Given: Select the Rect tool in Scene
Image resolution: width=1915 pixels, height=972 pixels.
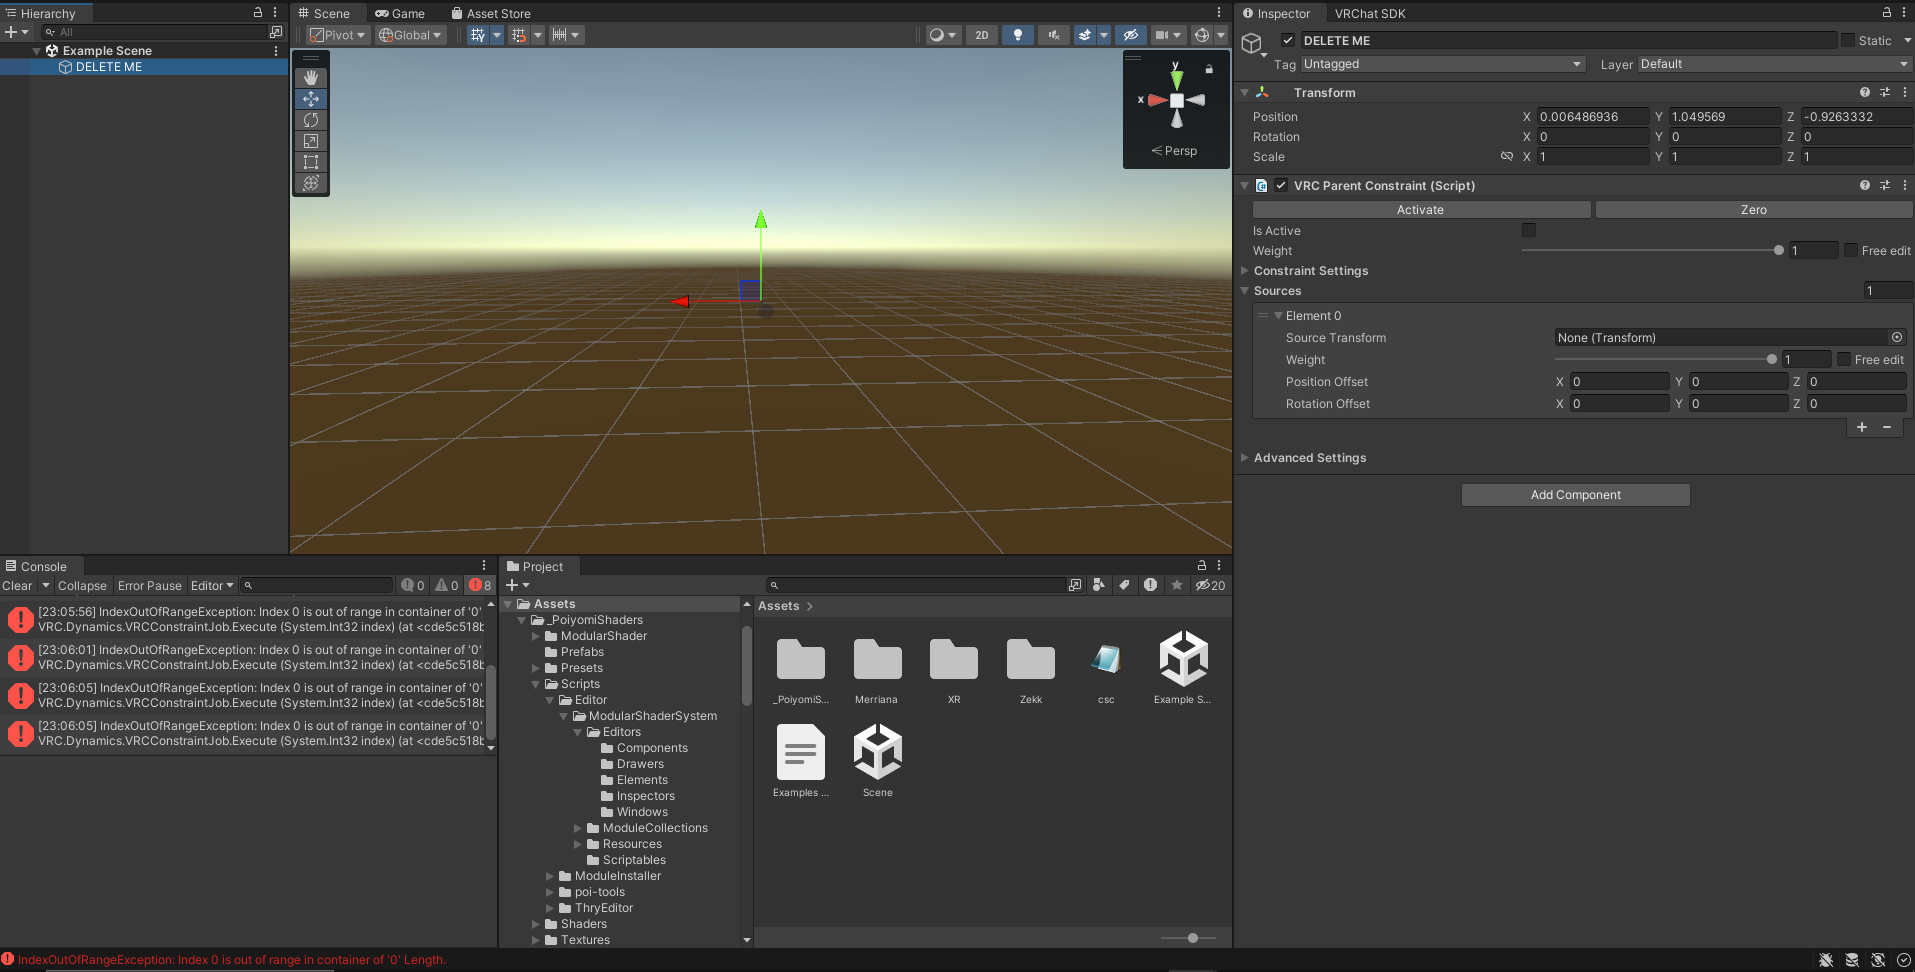Looking at the screenshot, I should 311,162.
